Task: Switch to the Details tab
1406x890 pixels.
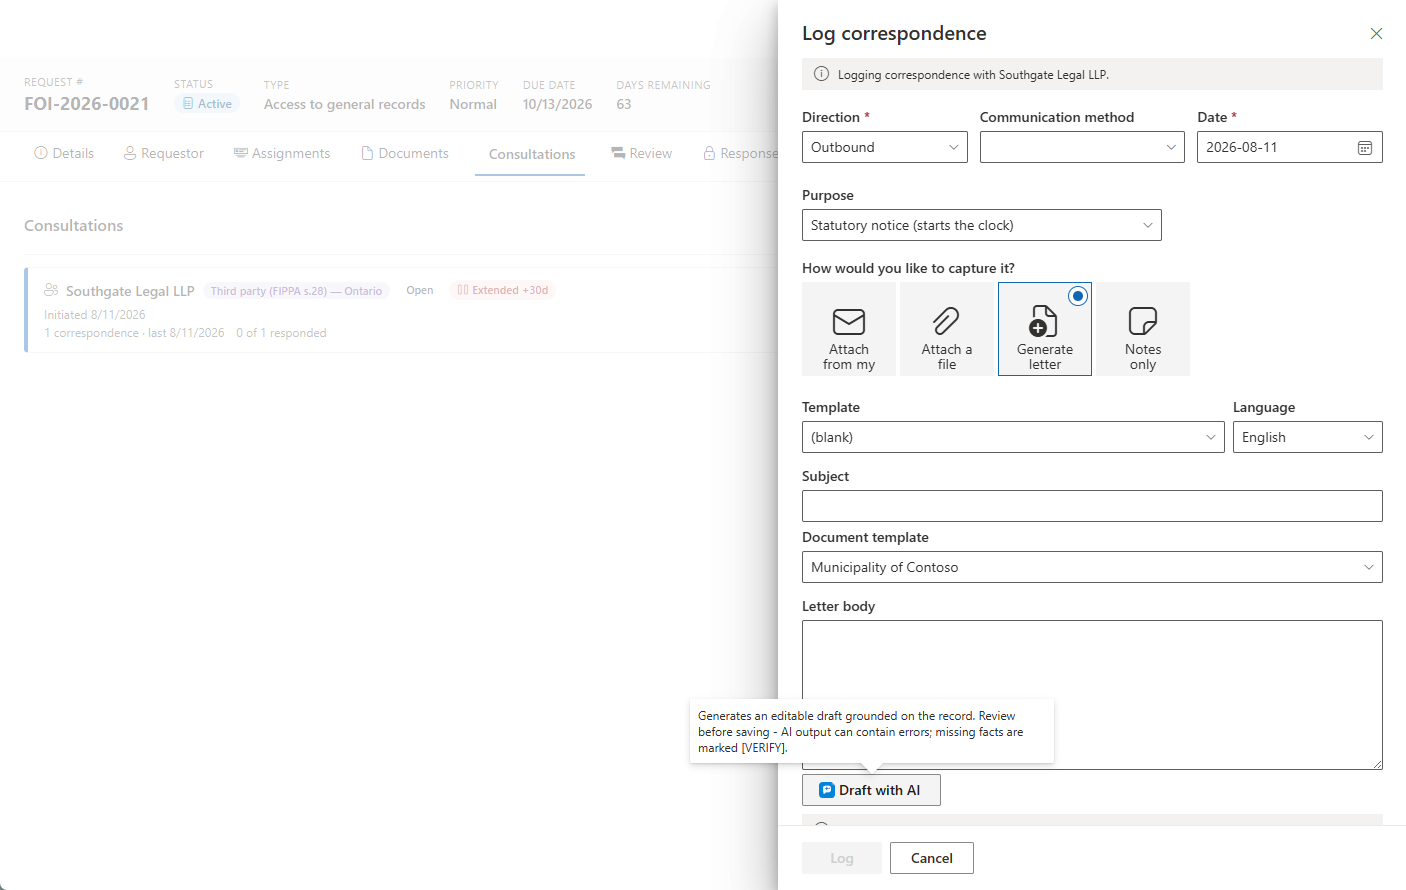Action: click(64, 153)
